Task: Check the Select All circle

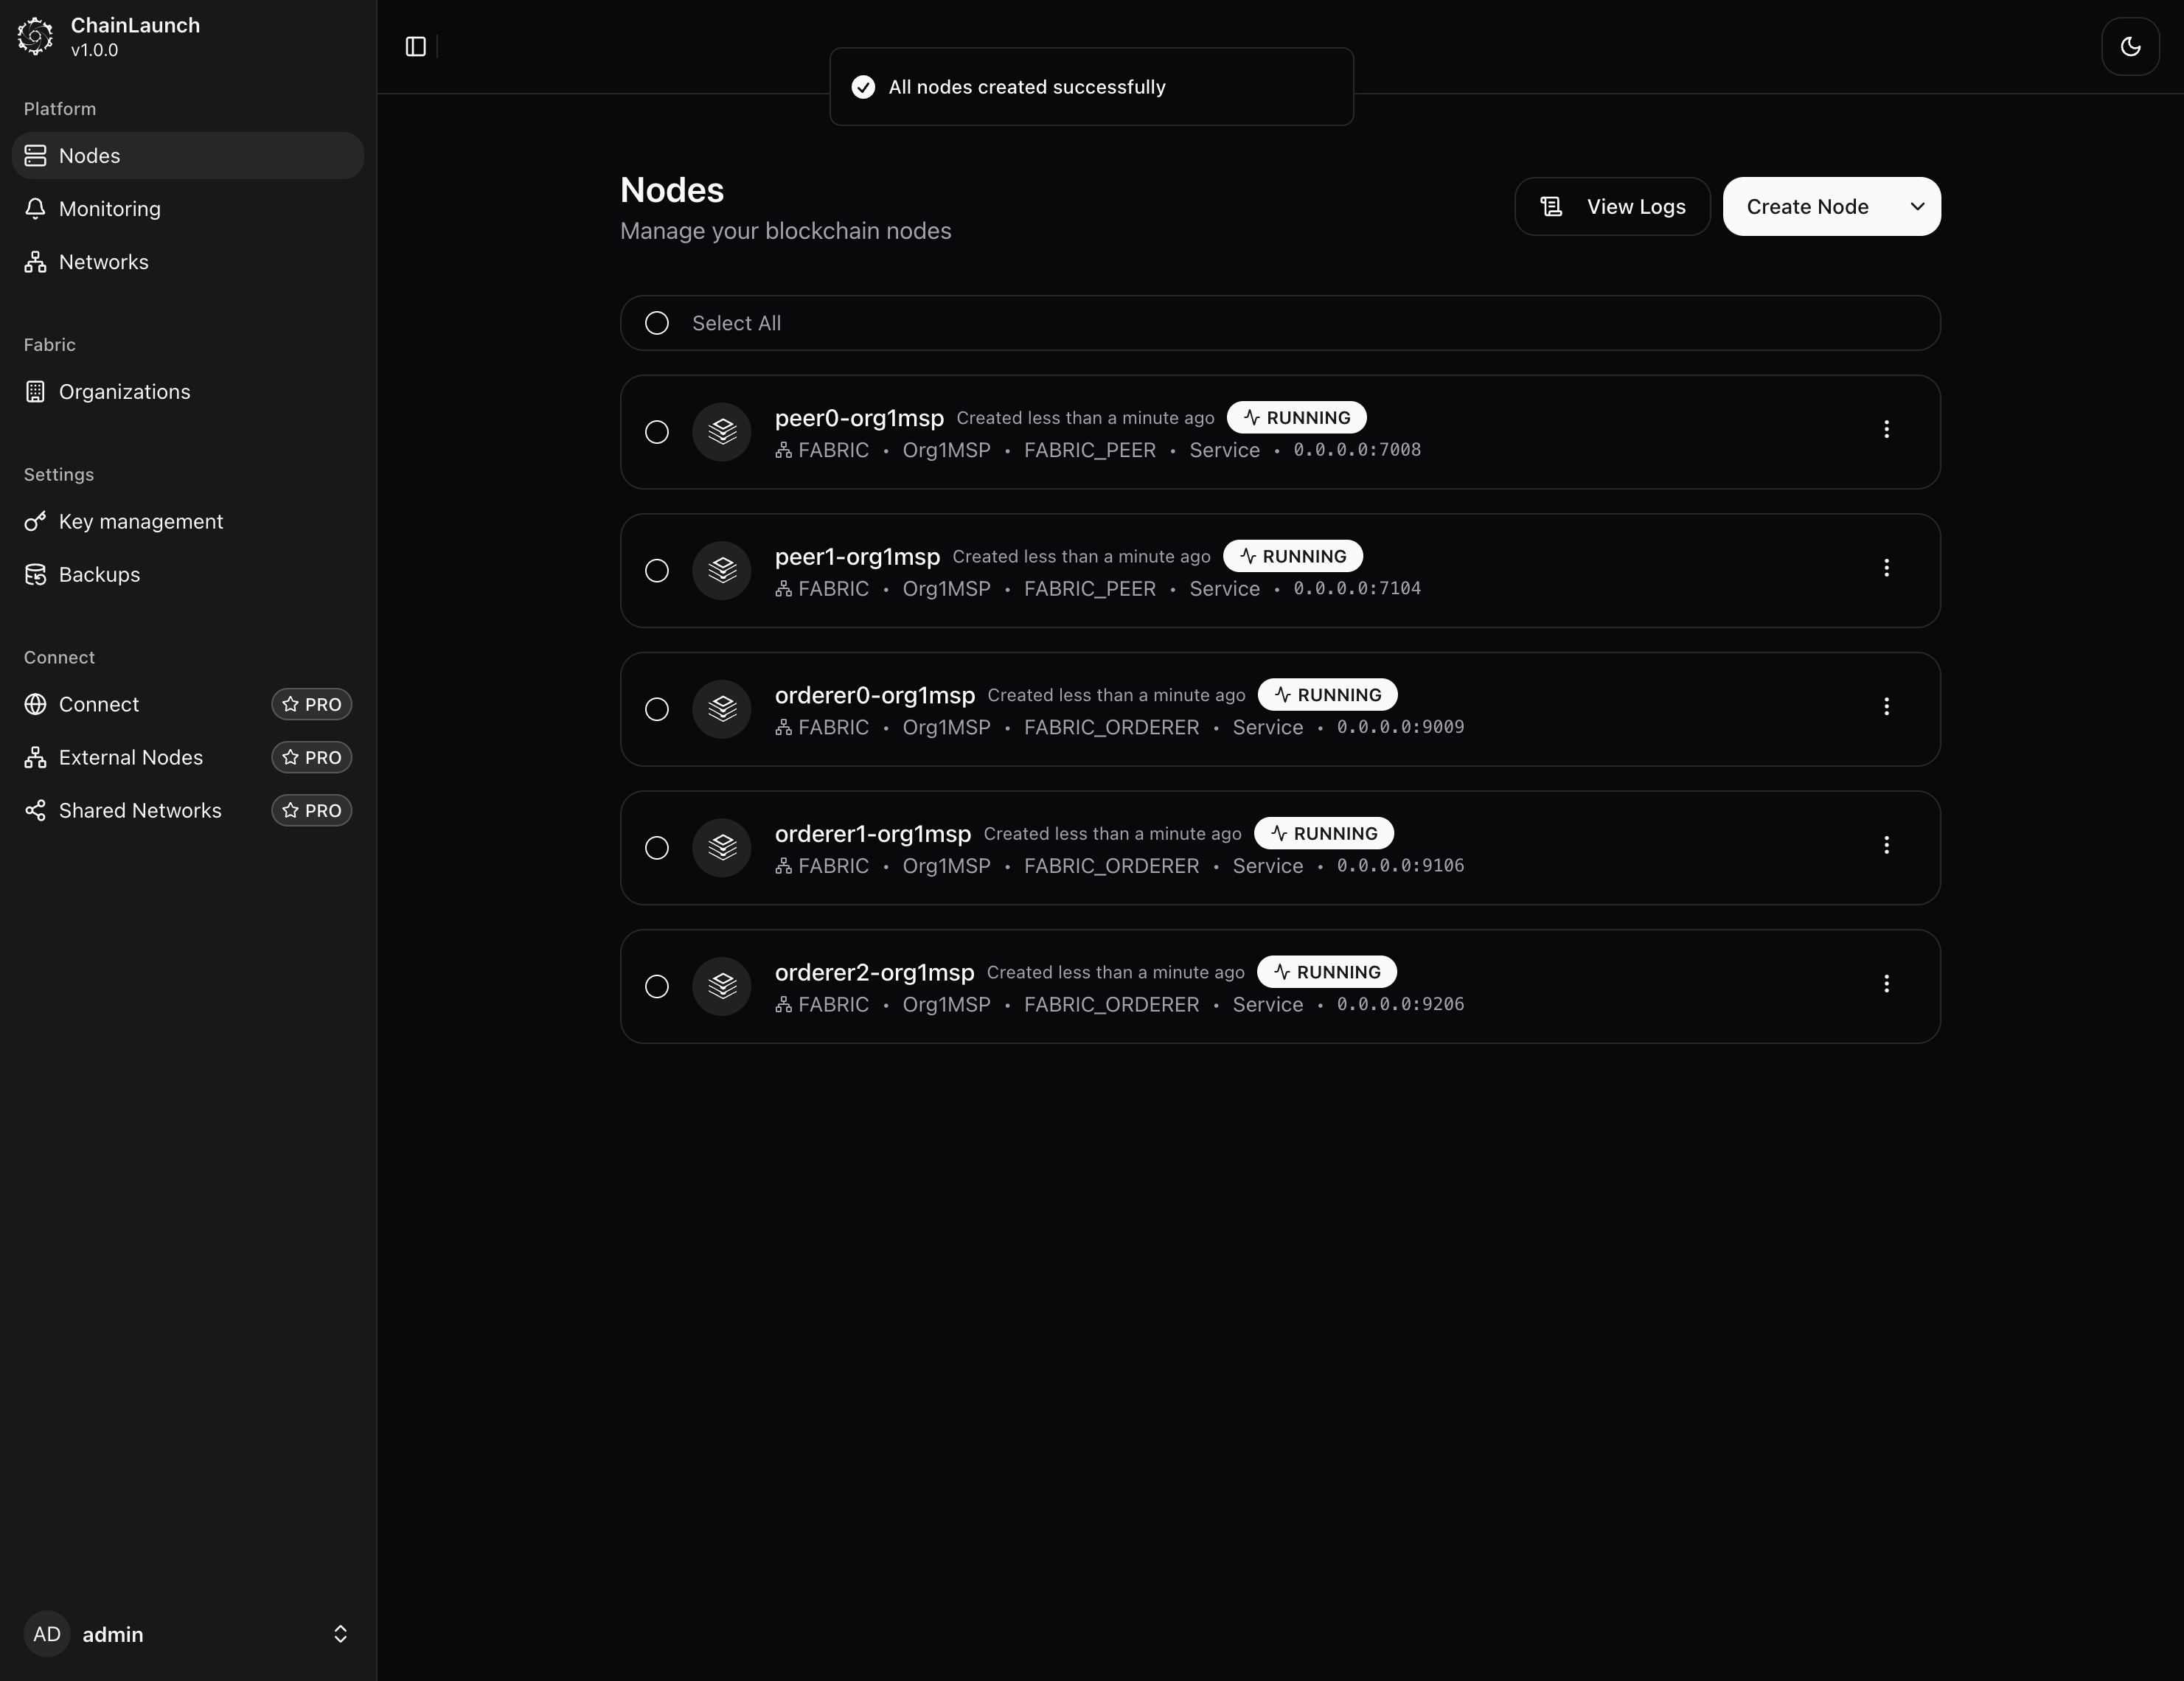Action: pyautogui.click(x=657, y=323)
